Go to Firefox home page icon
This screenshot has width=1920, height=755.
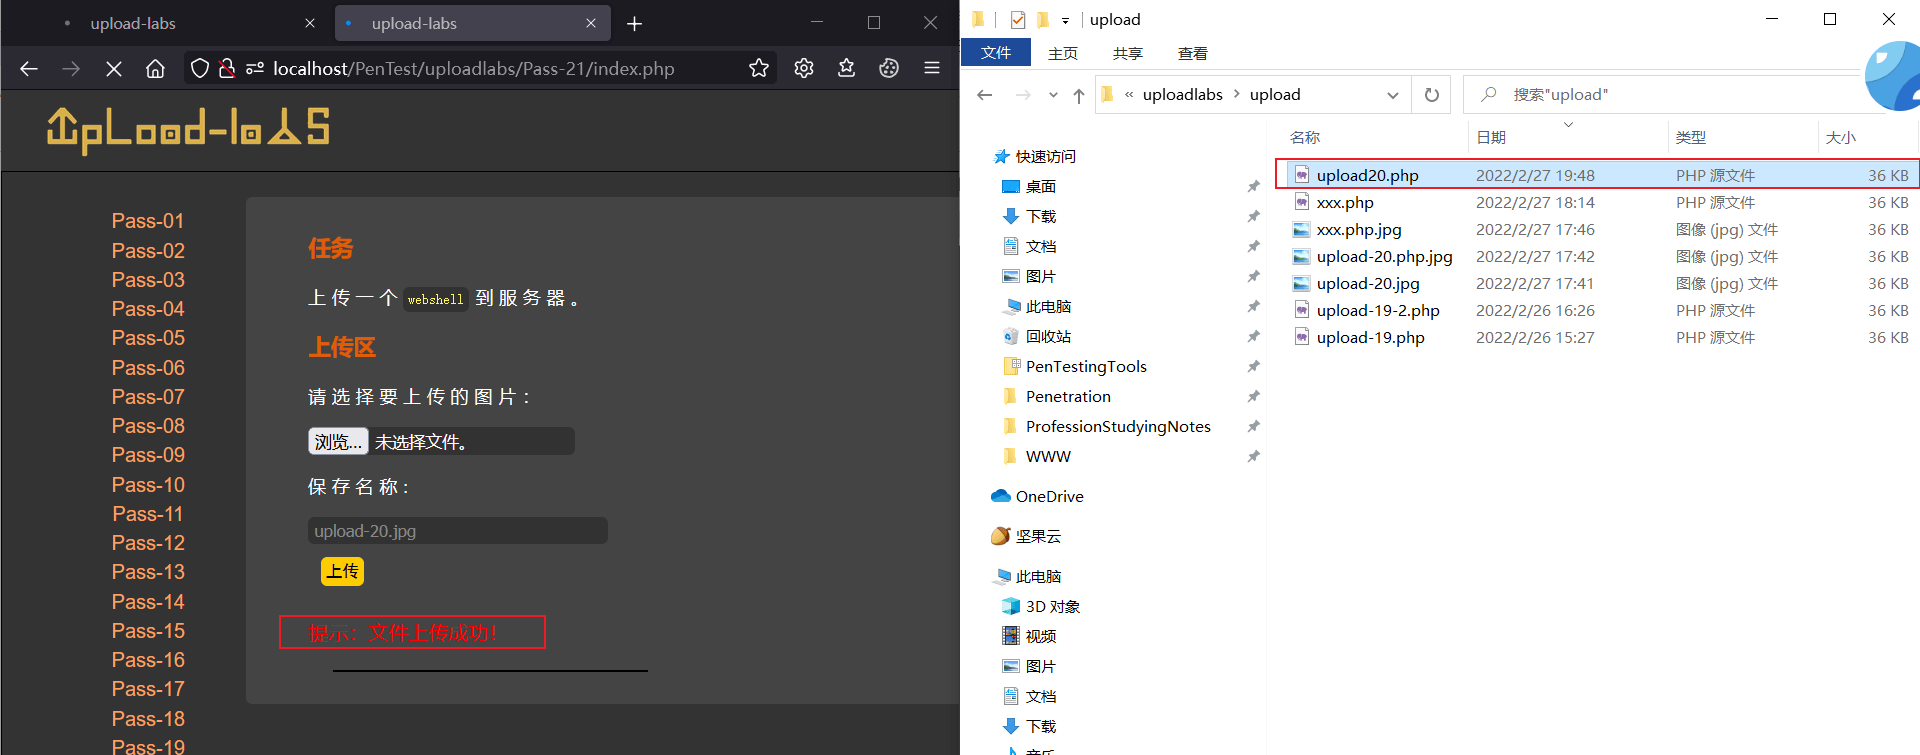click(x=155, y=68)
